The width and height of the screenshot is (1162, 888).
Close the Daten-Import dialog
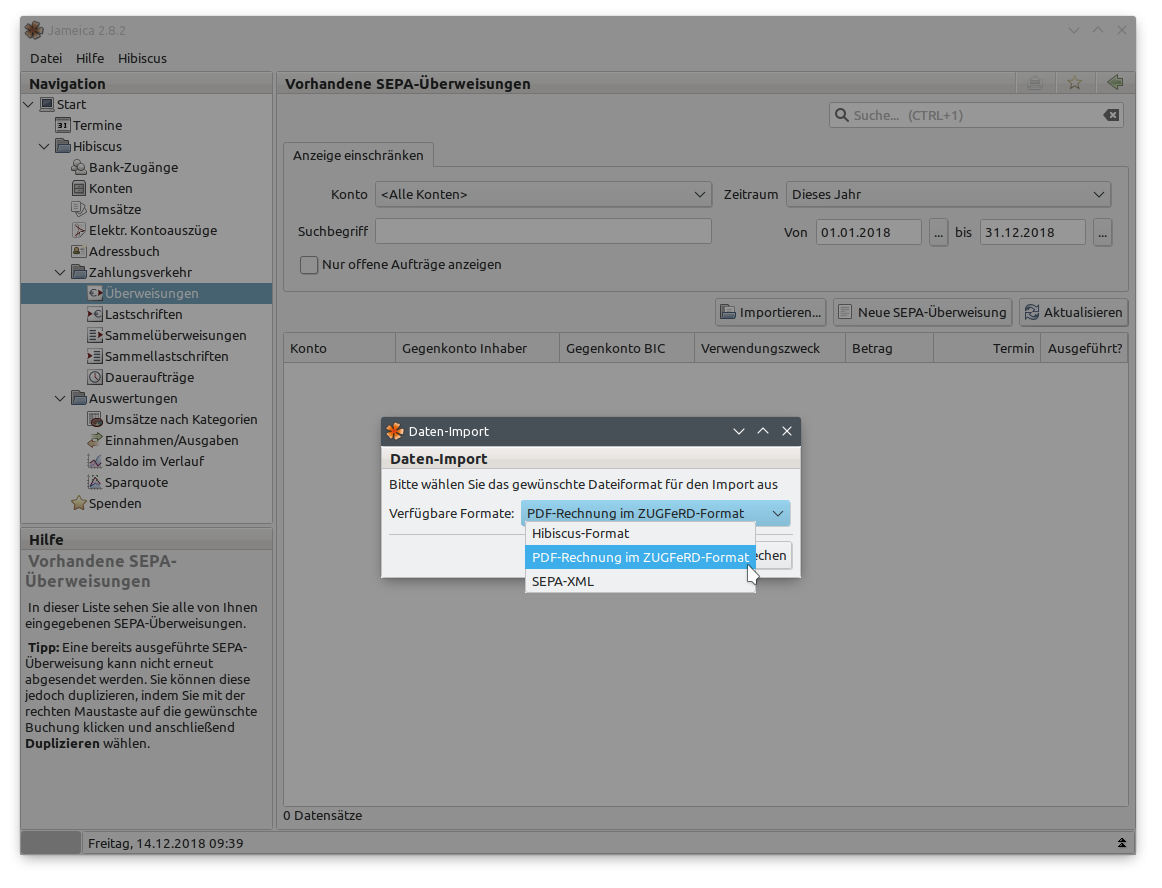tap(787, 431)
